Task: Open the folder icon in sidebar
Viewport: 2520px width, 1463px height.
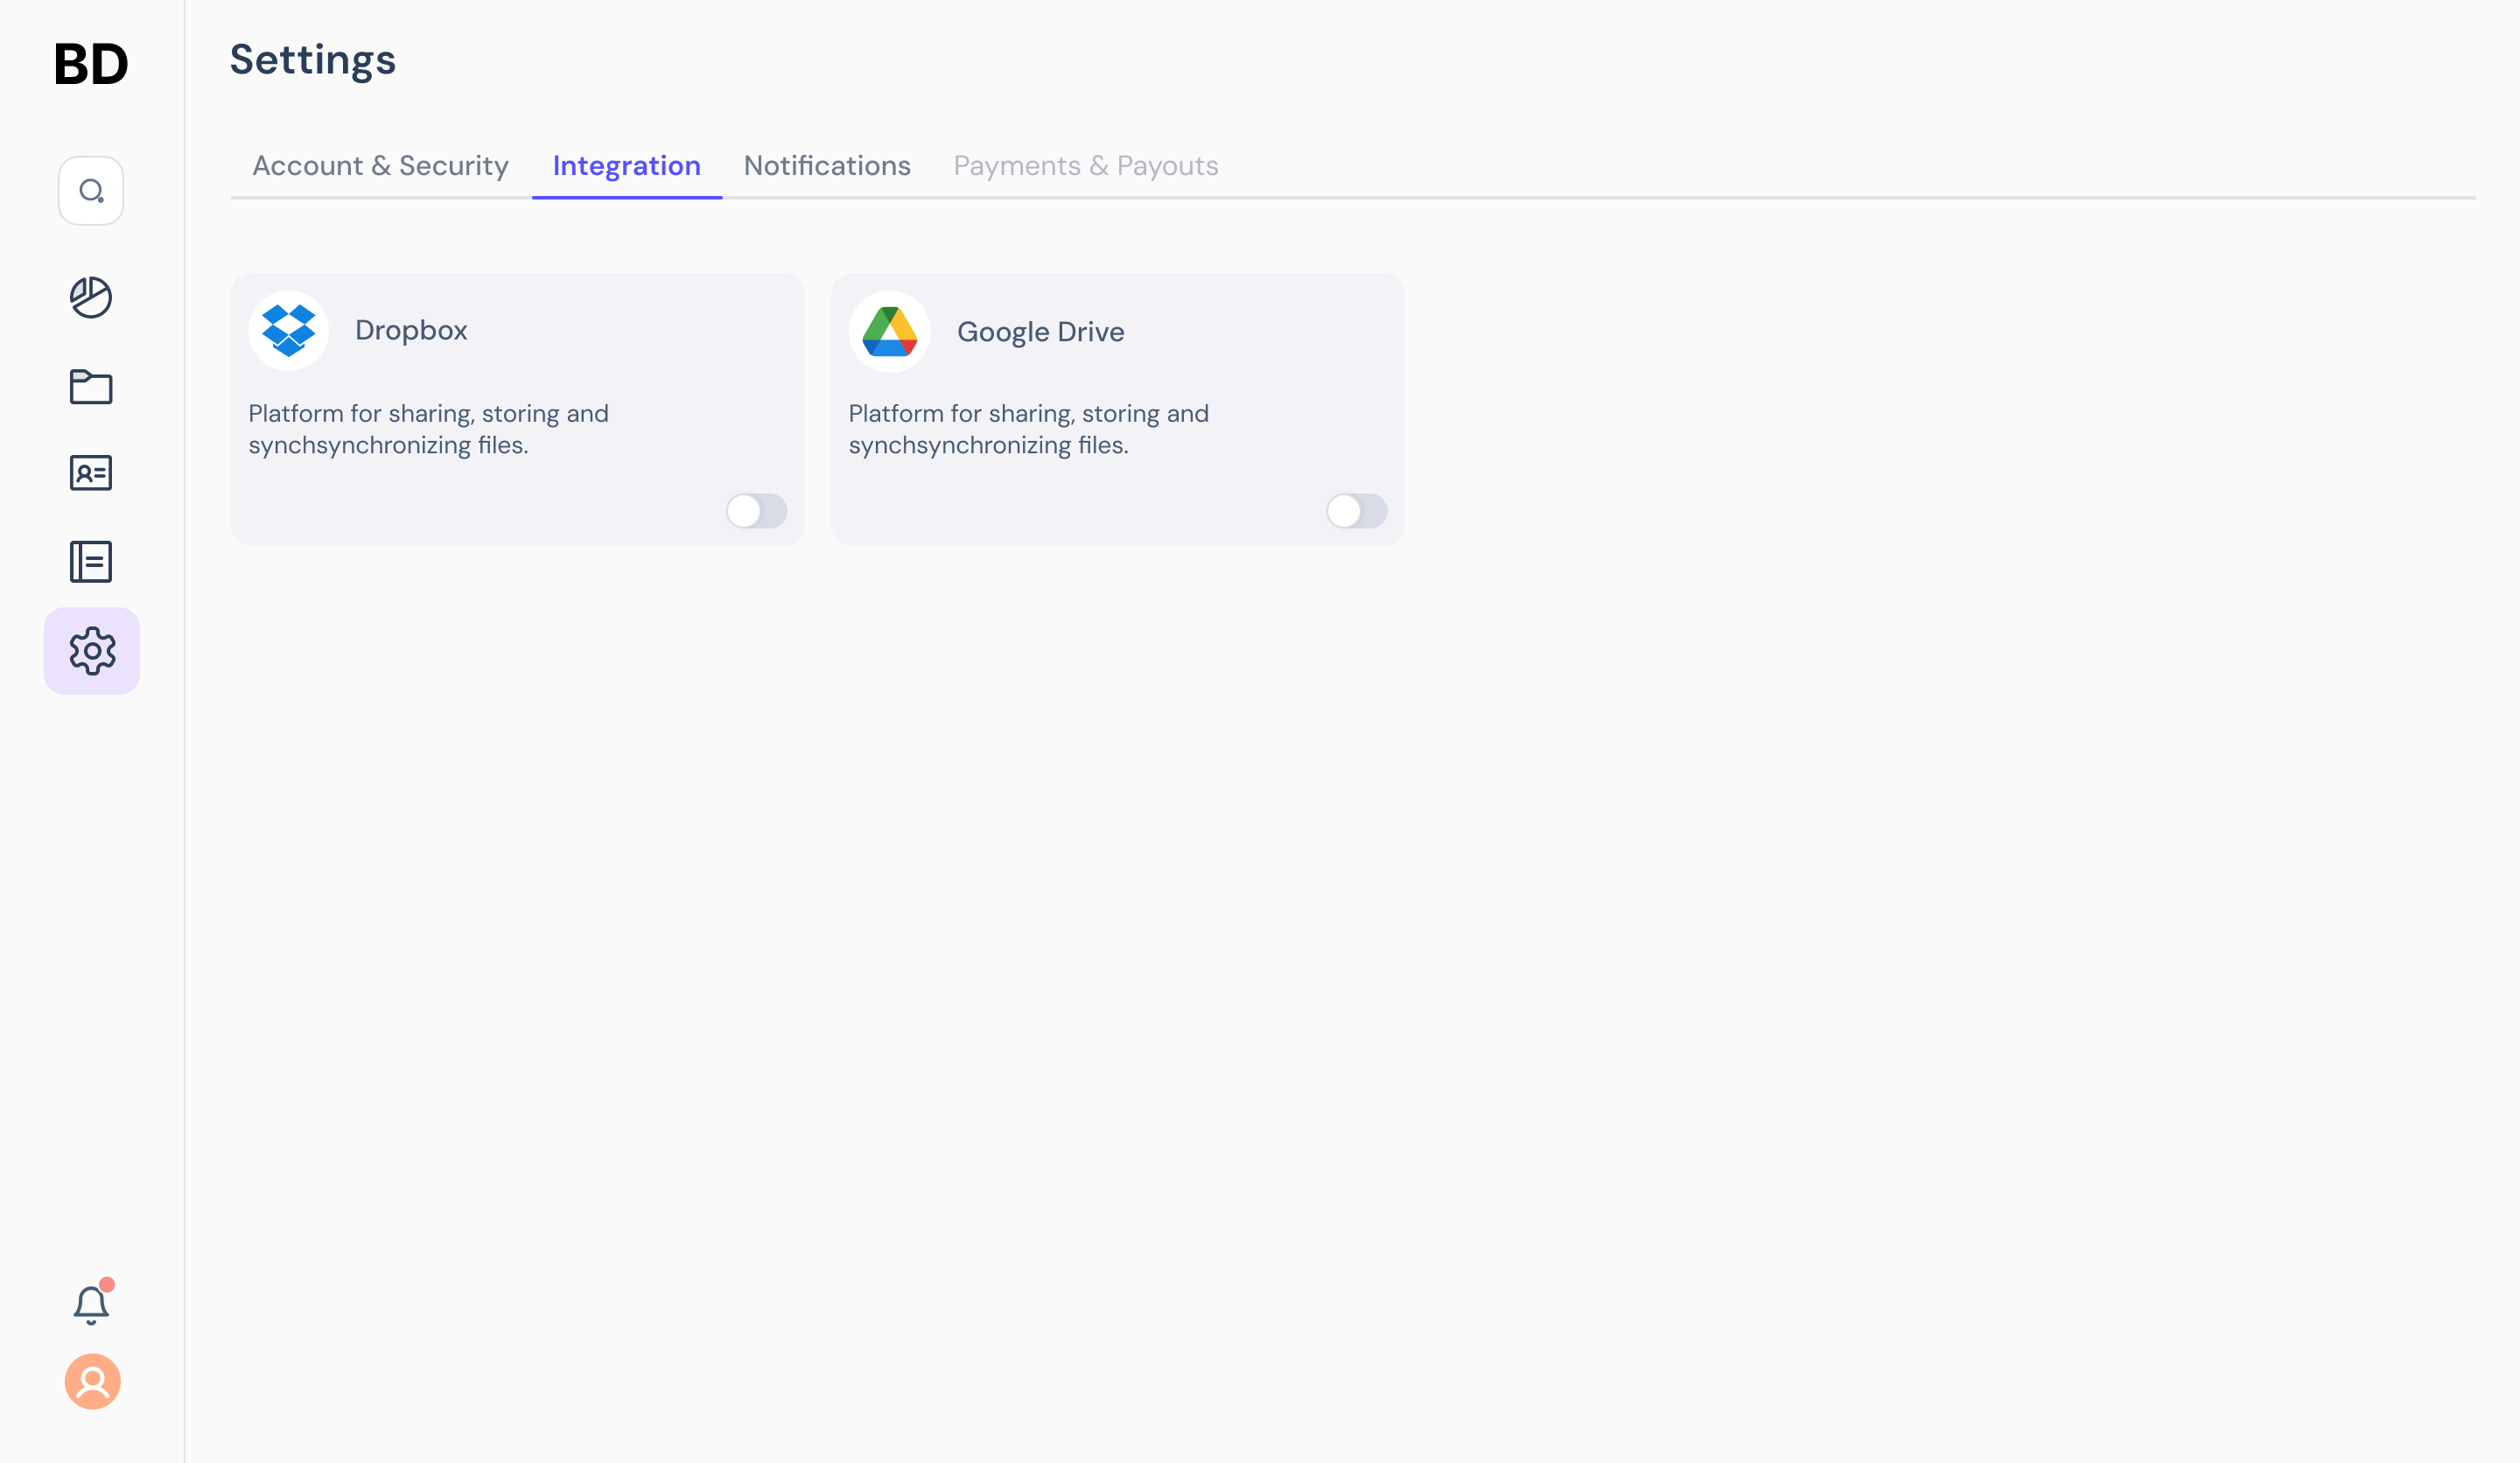Action: [91, 386]
